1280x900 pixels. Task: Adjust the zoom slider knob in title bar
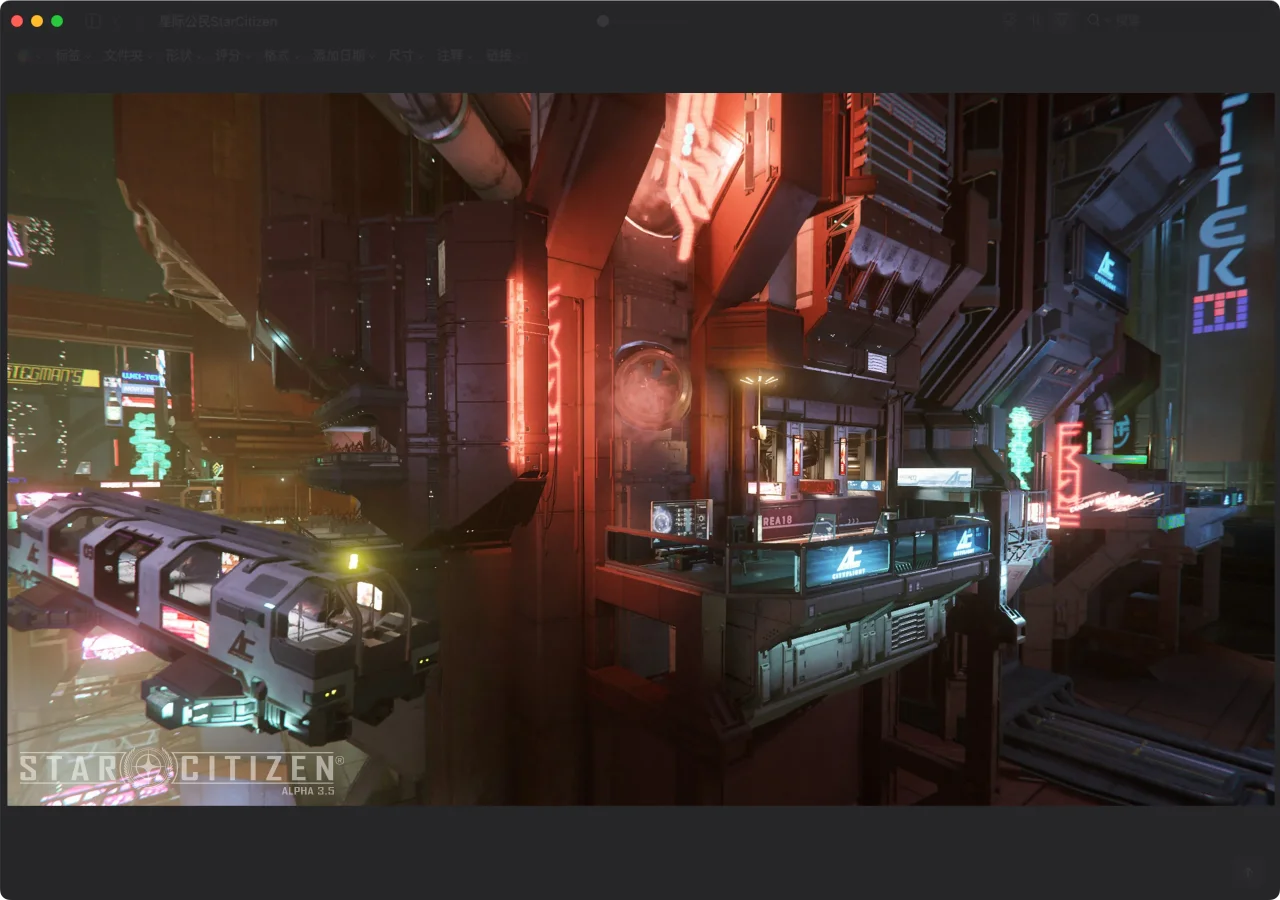pos(603,21)
